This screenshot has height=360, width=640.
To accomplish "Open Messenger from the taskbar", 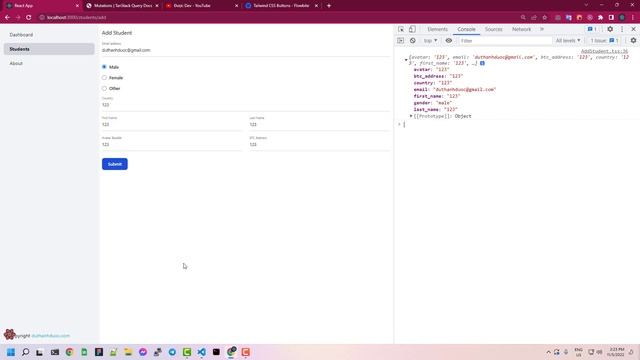I will (143, 352).
